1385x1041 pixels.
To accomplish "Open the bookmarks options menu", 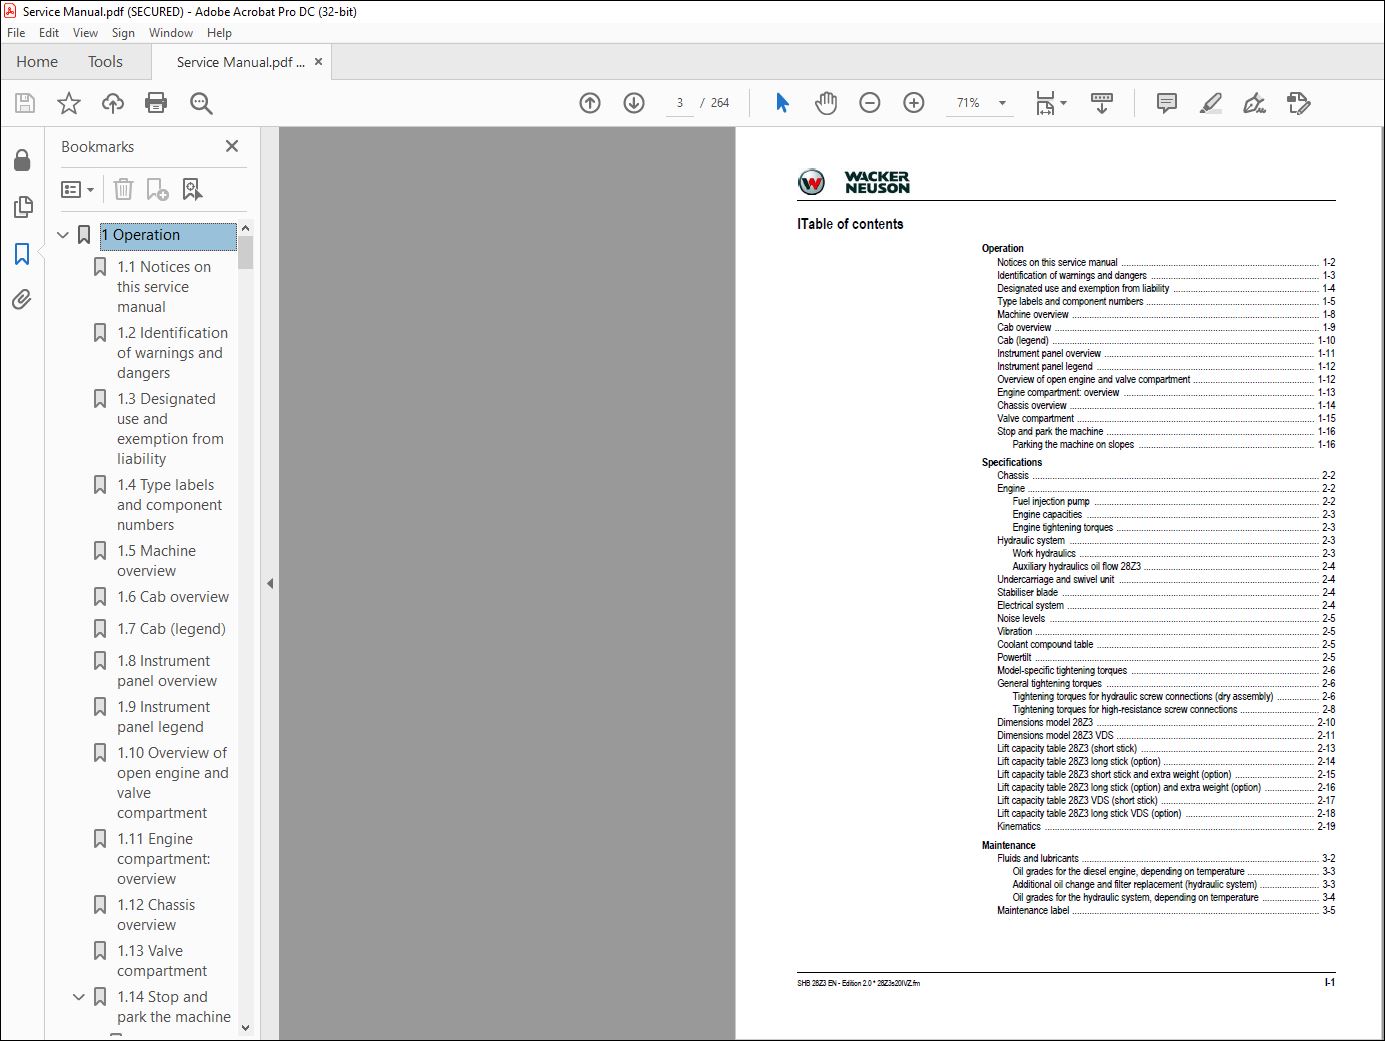I will 78,189.
